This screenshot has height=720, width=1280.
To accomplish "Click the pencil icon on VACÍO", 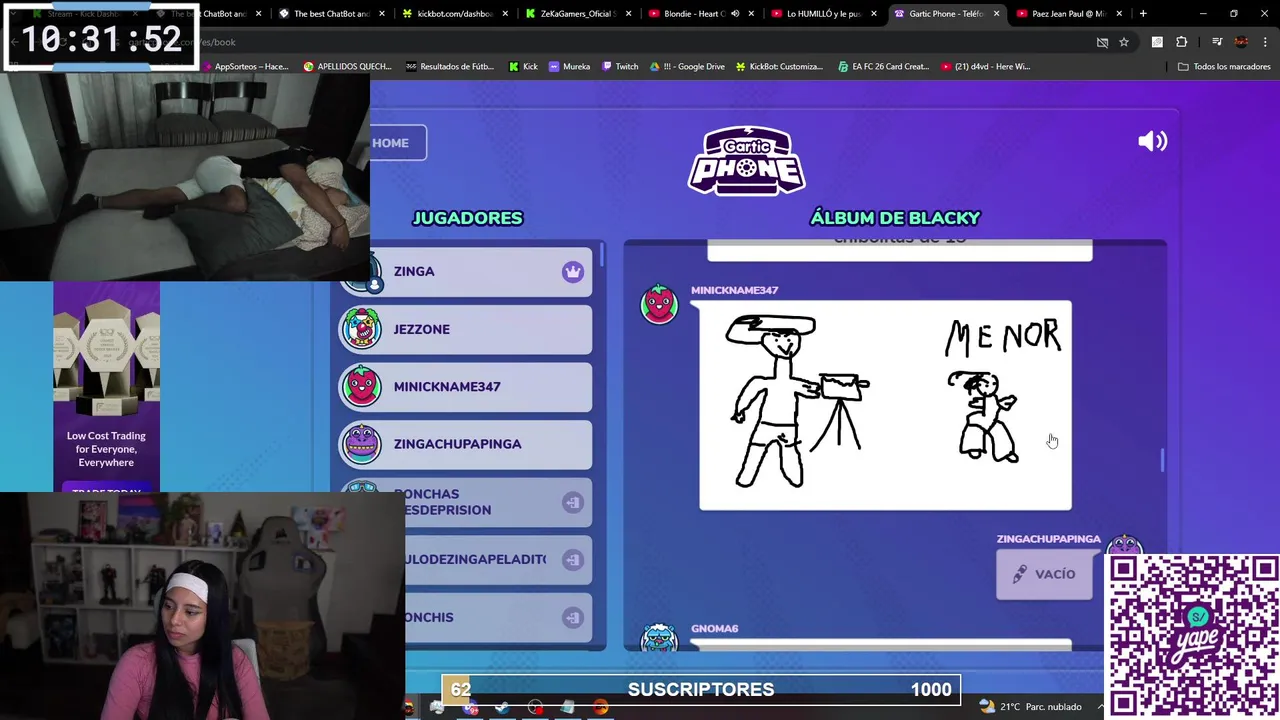I will pos(1019,574).
